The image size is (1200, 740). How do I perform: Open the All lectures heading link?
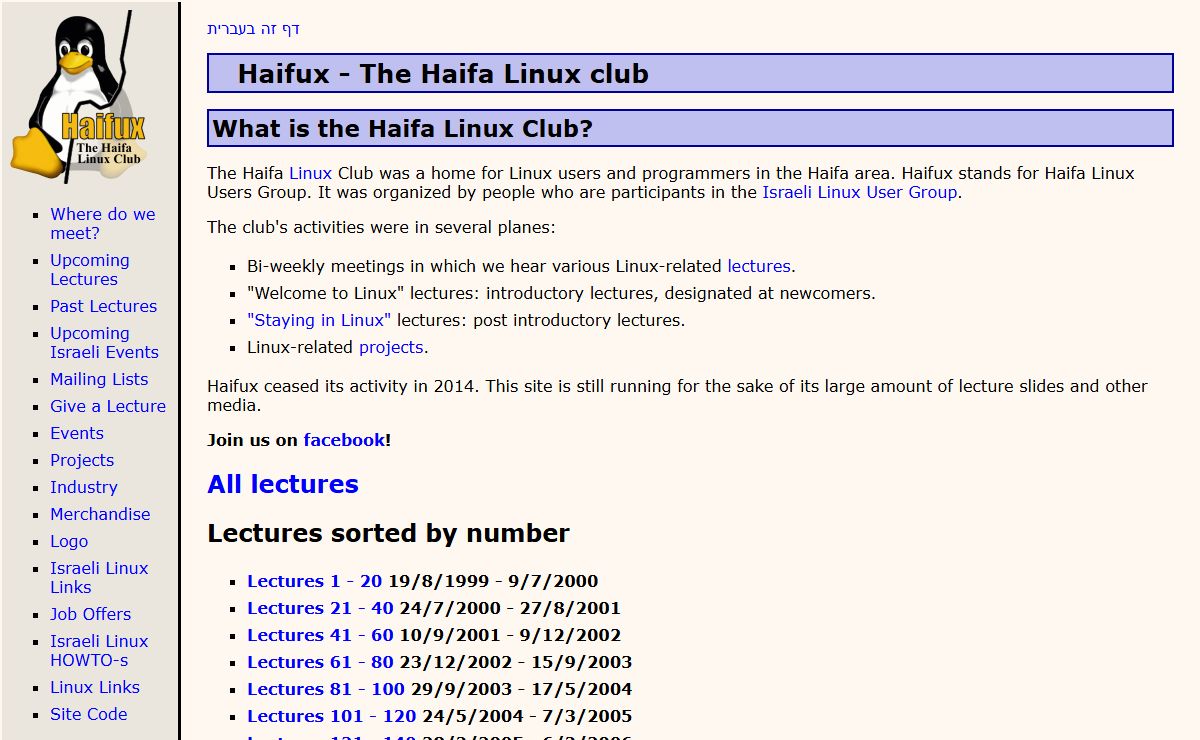[x=282, y=484]
